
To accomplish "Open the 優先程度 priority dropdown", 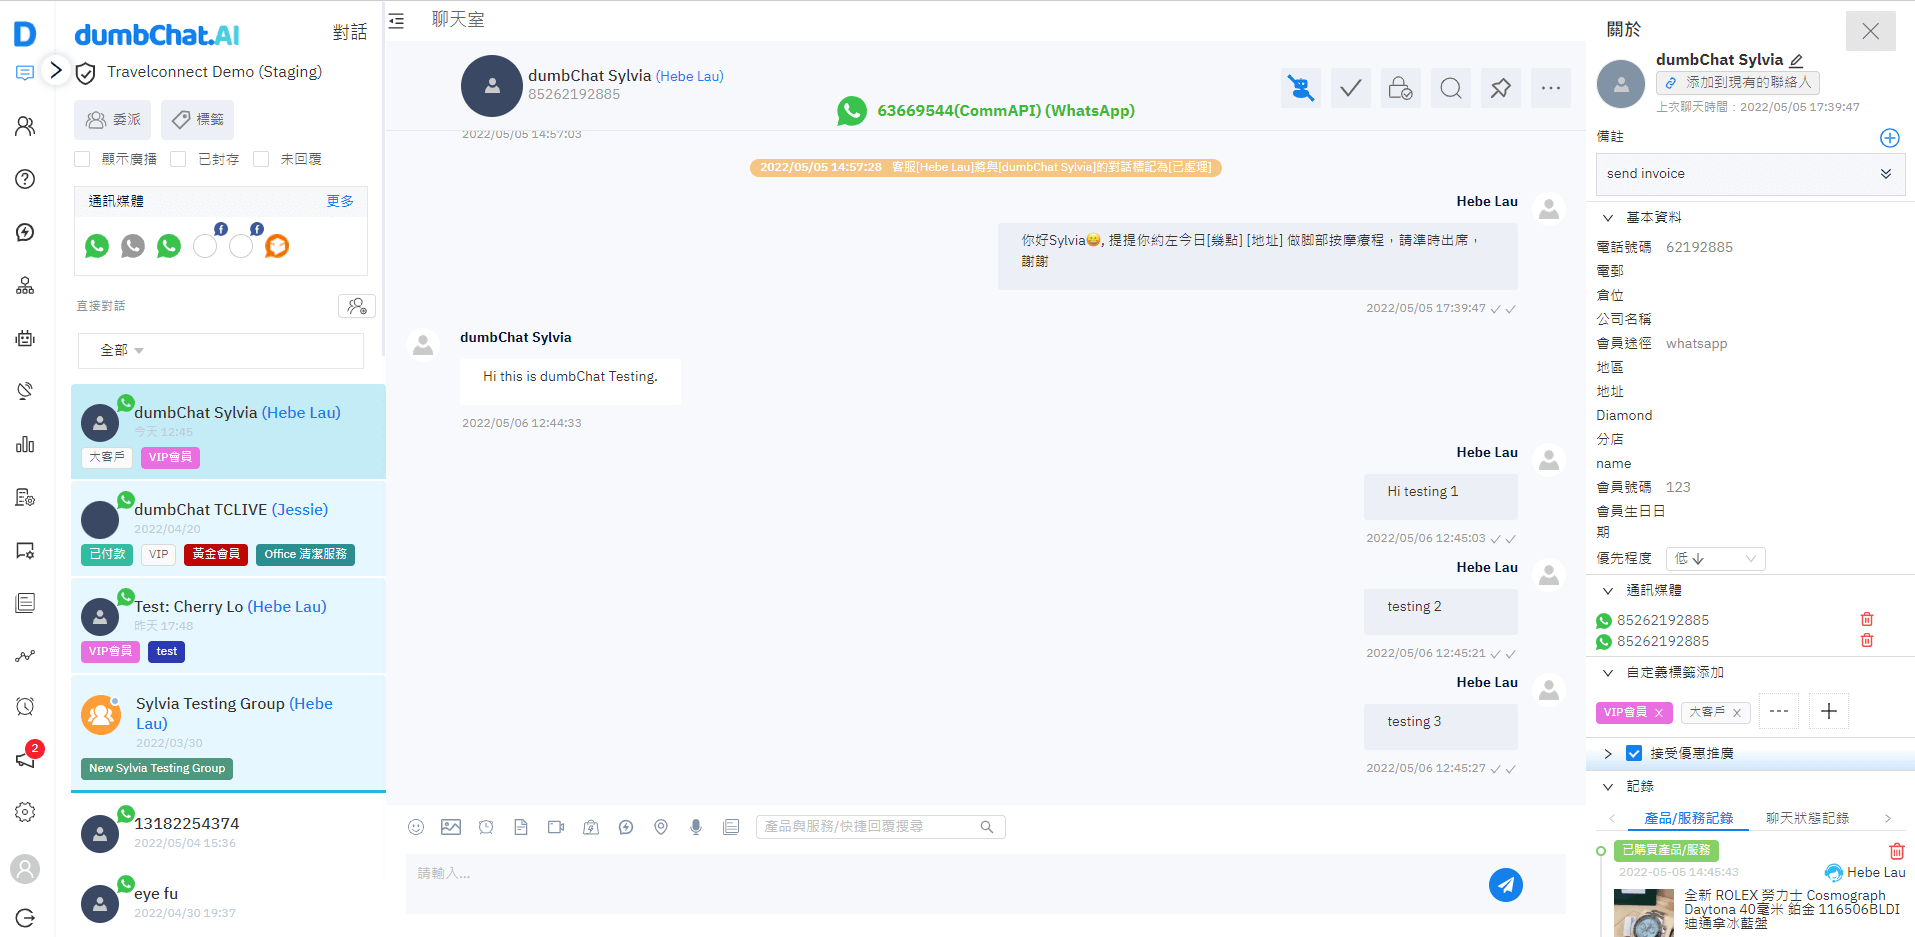I will coord(1716,559).
